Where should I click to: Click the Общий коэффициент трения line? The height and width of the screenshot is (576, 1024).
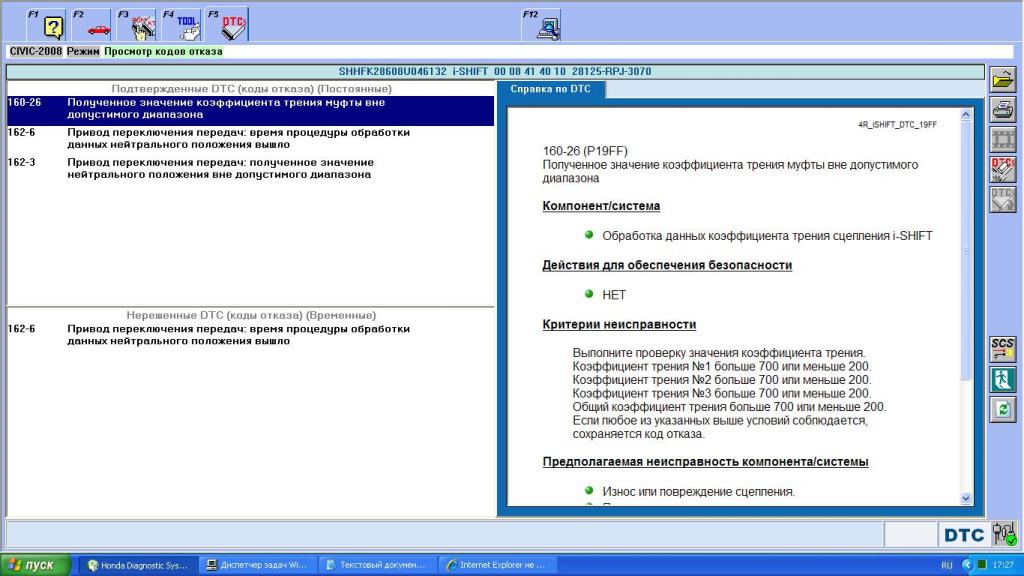point(729,408)
